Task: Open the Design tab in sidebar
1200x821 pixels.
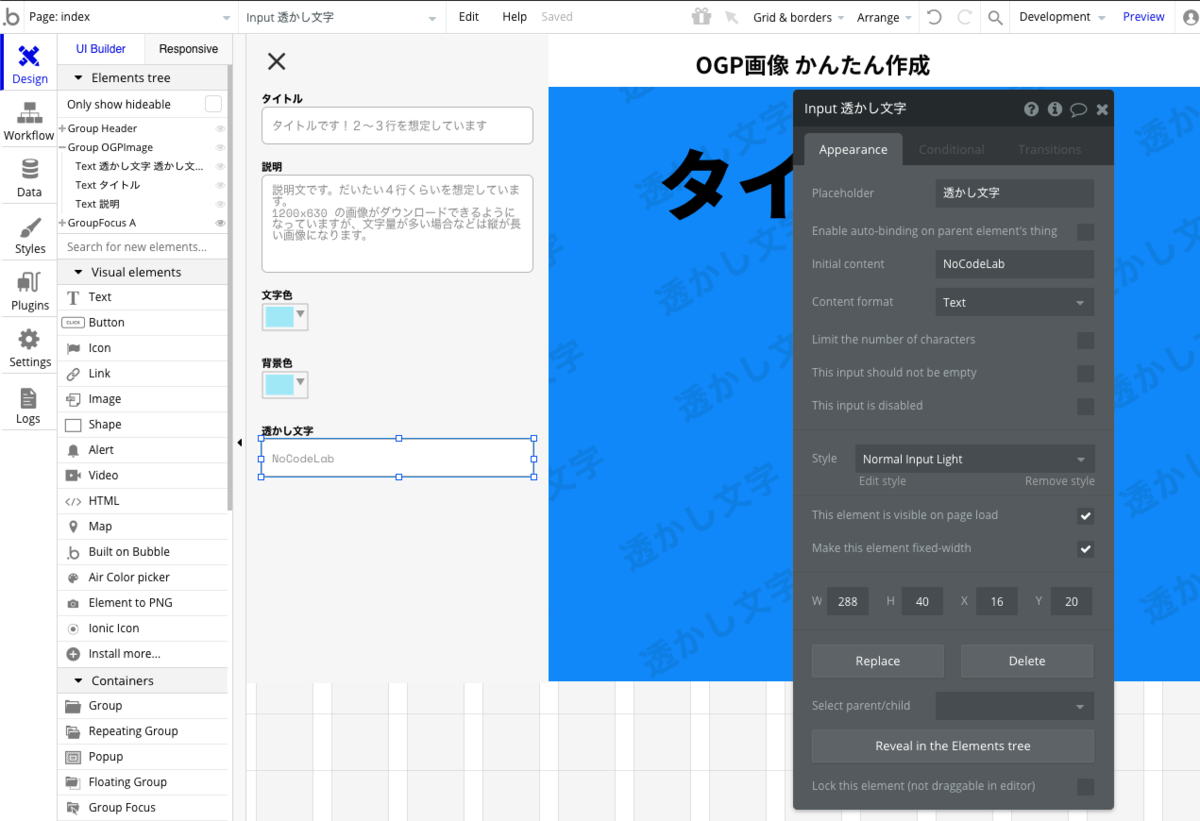Action: [29, 65]
